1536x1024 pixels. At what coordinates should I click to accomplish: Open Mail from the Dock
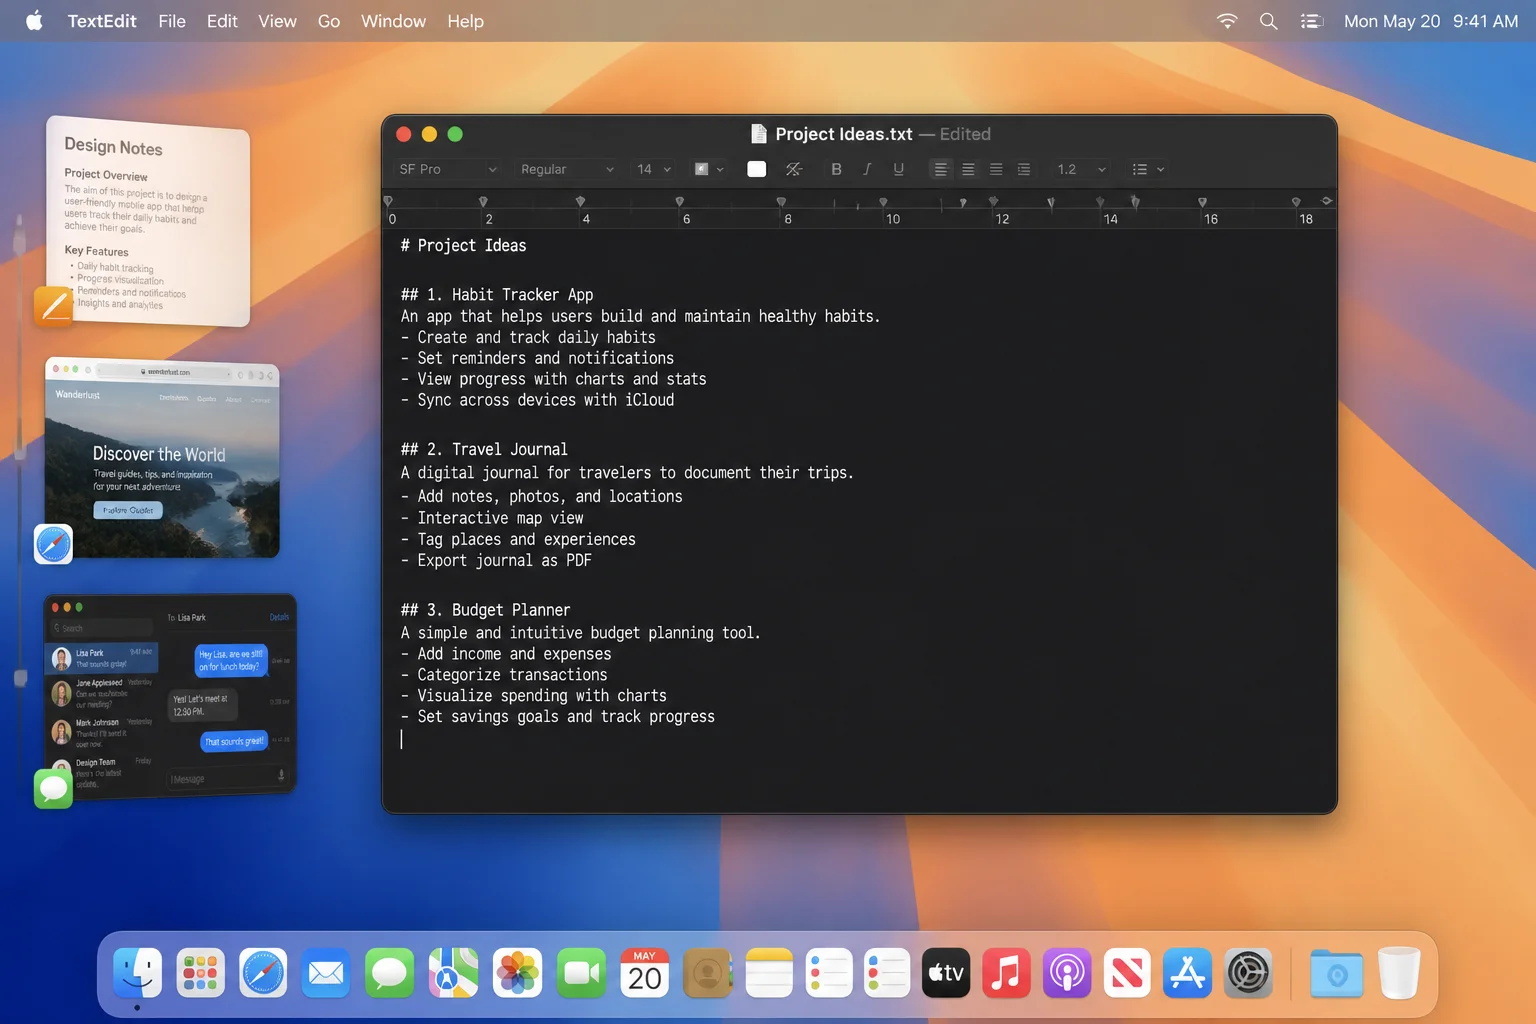click(326, 973)
